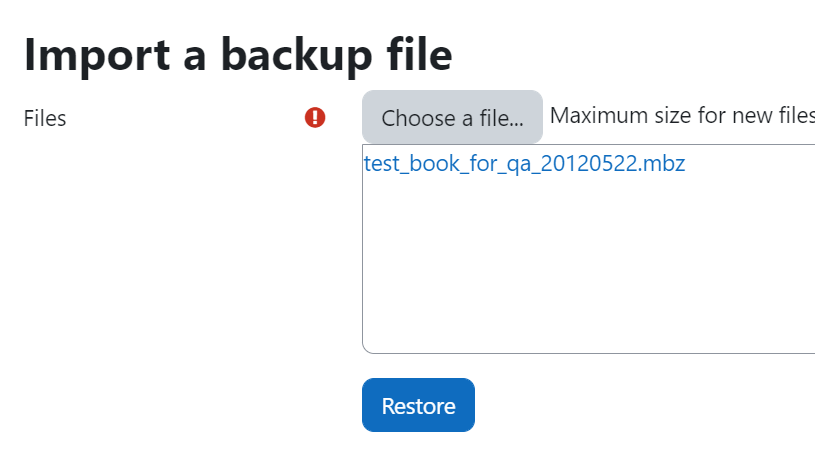The image size is (815, 452).
Task: Click the blank space below the uploaded file
Action: (588, 265)
